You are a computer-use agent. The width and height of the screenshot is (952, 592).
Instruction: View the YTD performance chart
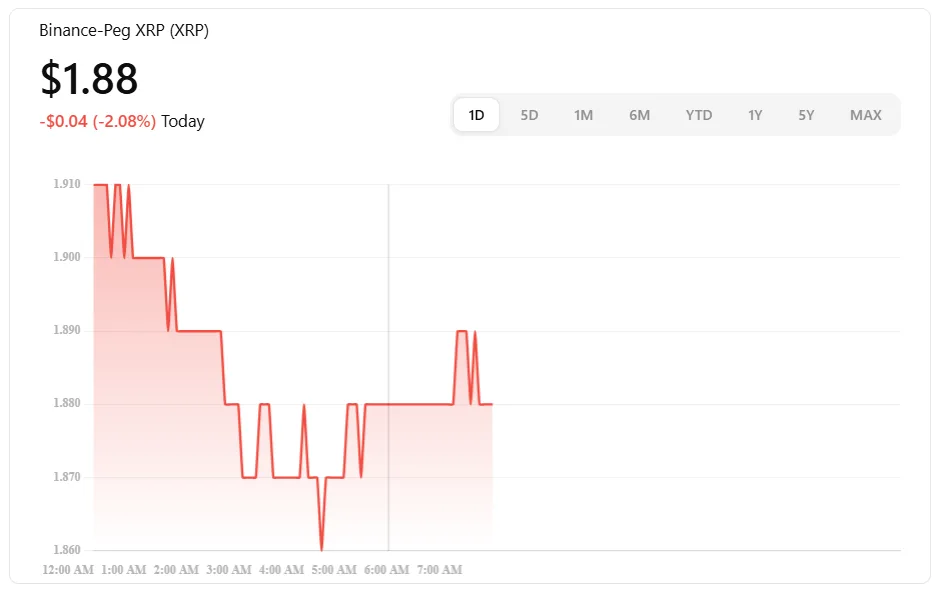click(698, 114)
